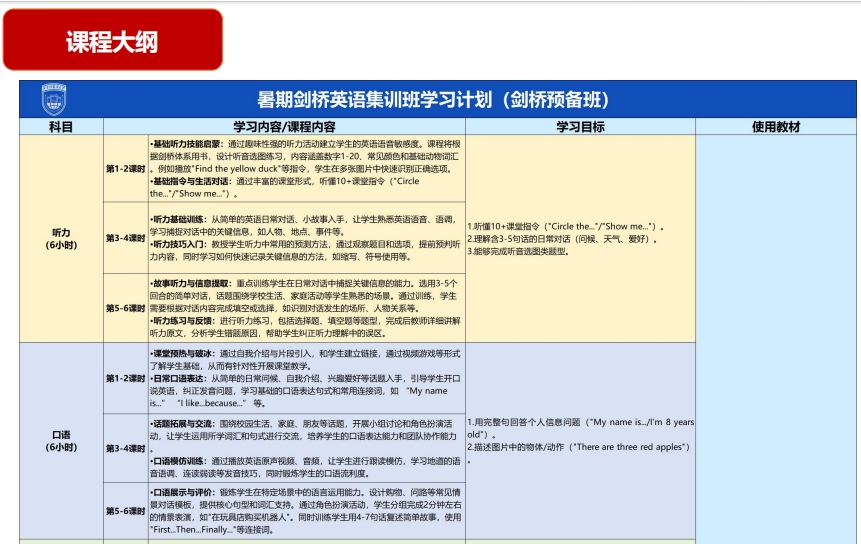861x544 pixels.
Task: Select the "暑期剑桥英语集训班学习计划" table title
Action: 433,100
